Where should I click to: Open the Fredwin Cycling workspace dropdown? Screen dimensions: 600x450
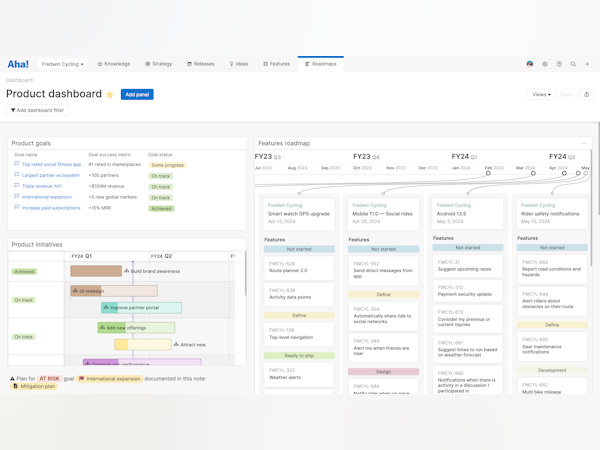[62, 64]
